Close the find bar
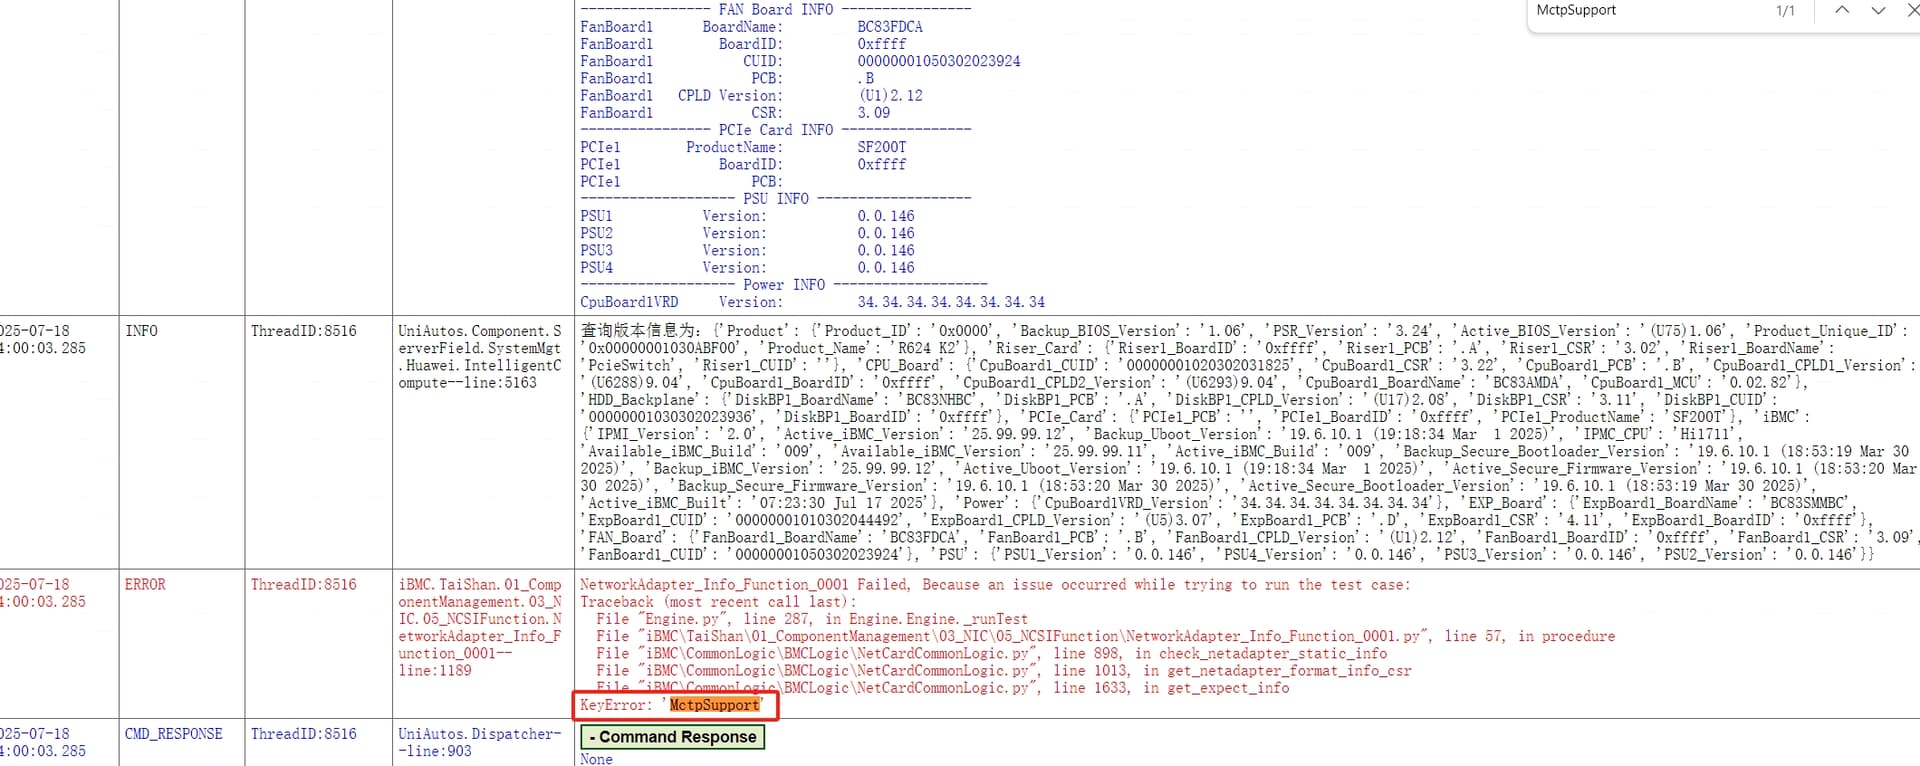Image resolution: width=1920 pixels, height=766 pixels. coord(1912,11)
